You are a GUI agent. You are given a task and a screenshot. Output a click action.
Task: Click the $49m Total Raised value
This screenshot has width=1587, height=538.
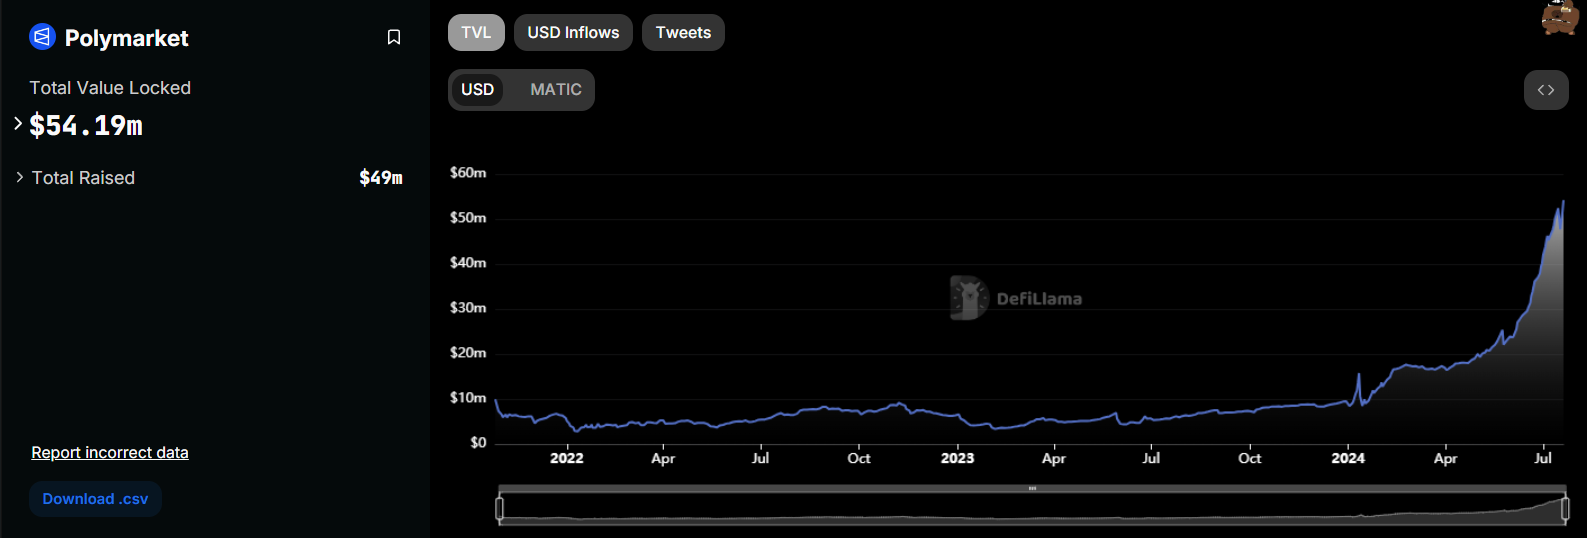[x=381, y=177]
